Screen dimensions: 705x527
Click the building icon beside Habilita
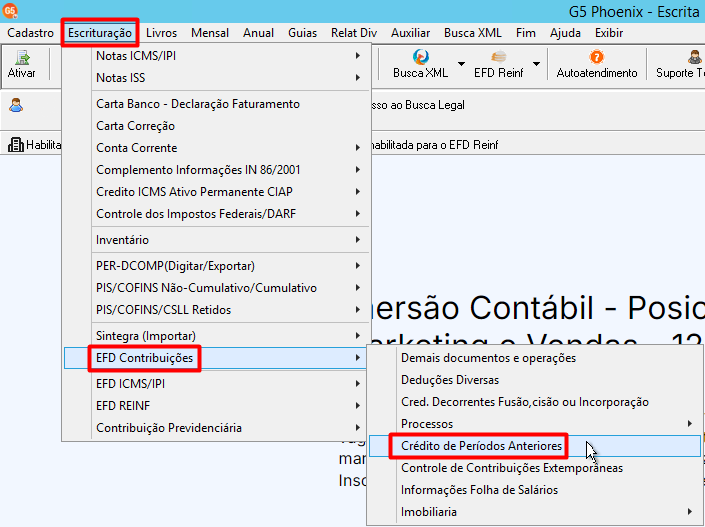pyautogui.click(x=16, y=144)
